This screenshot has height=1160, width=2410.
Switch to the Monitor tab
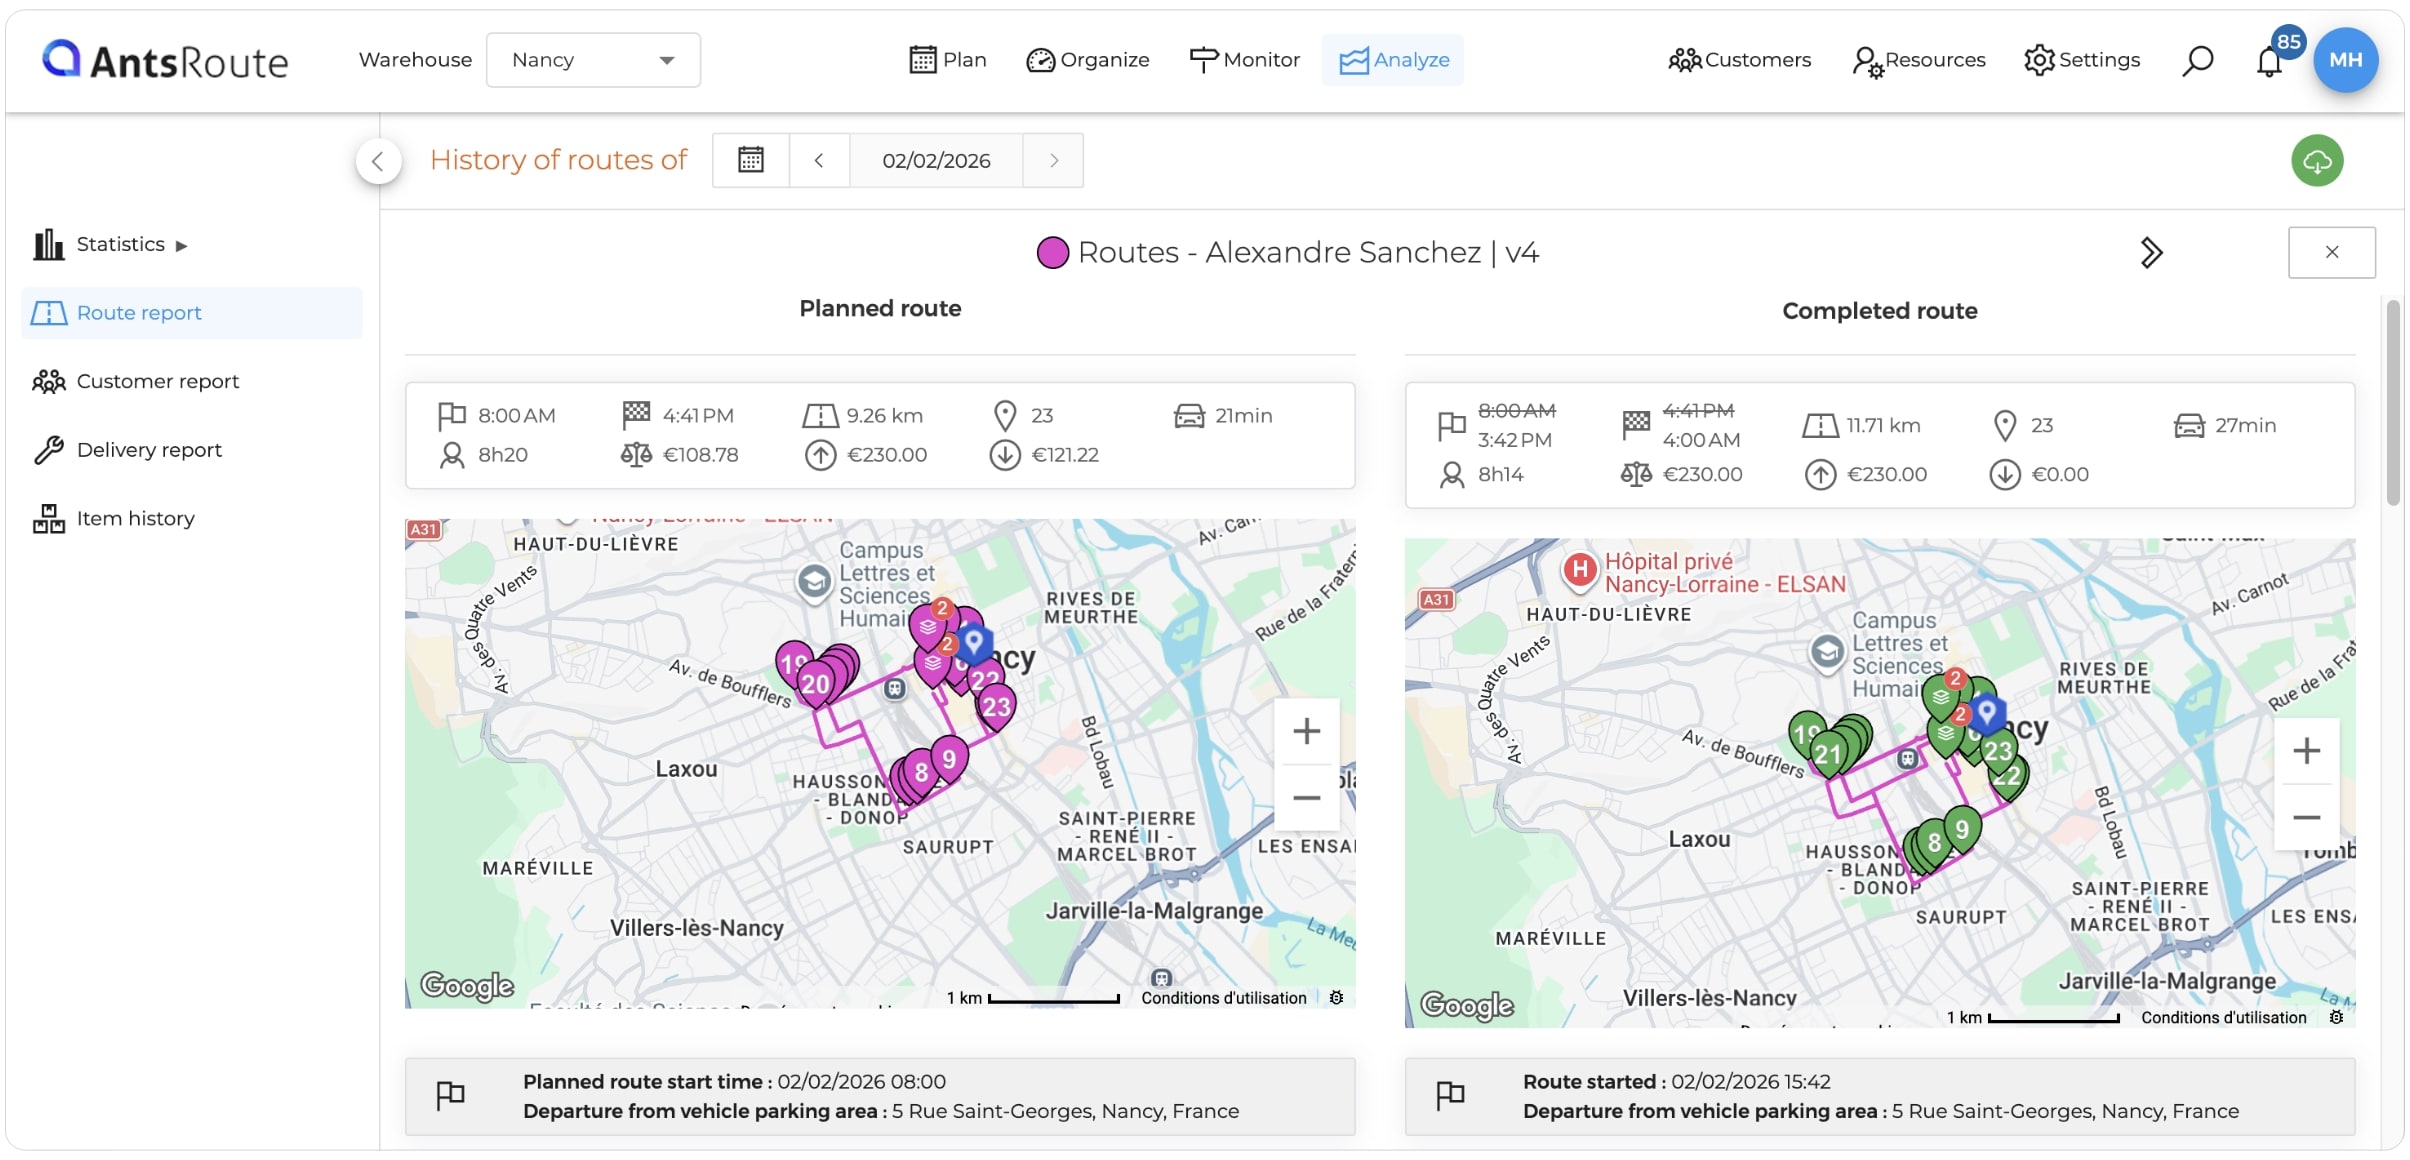[1244, 60]
